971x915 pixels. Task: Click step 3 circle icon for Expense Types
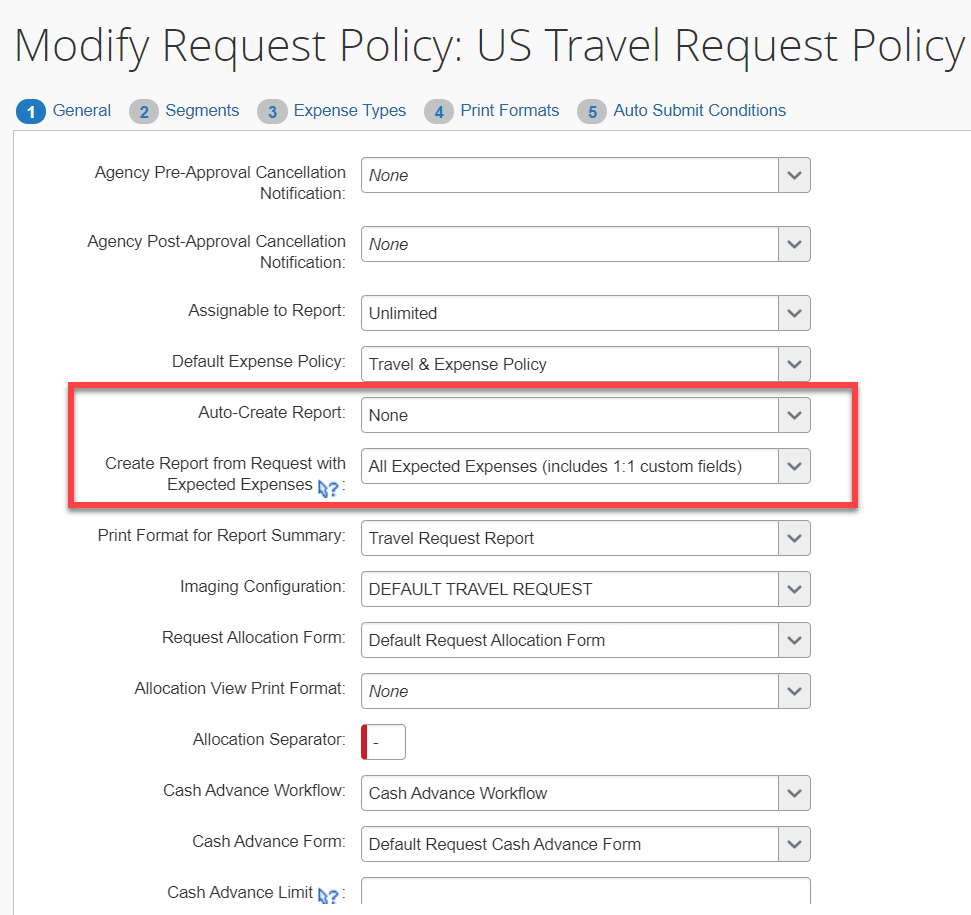tap(271, 112)
